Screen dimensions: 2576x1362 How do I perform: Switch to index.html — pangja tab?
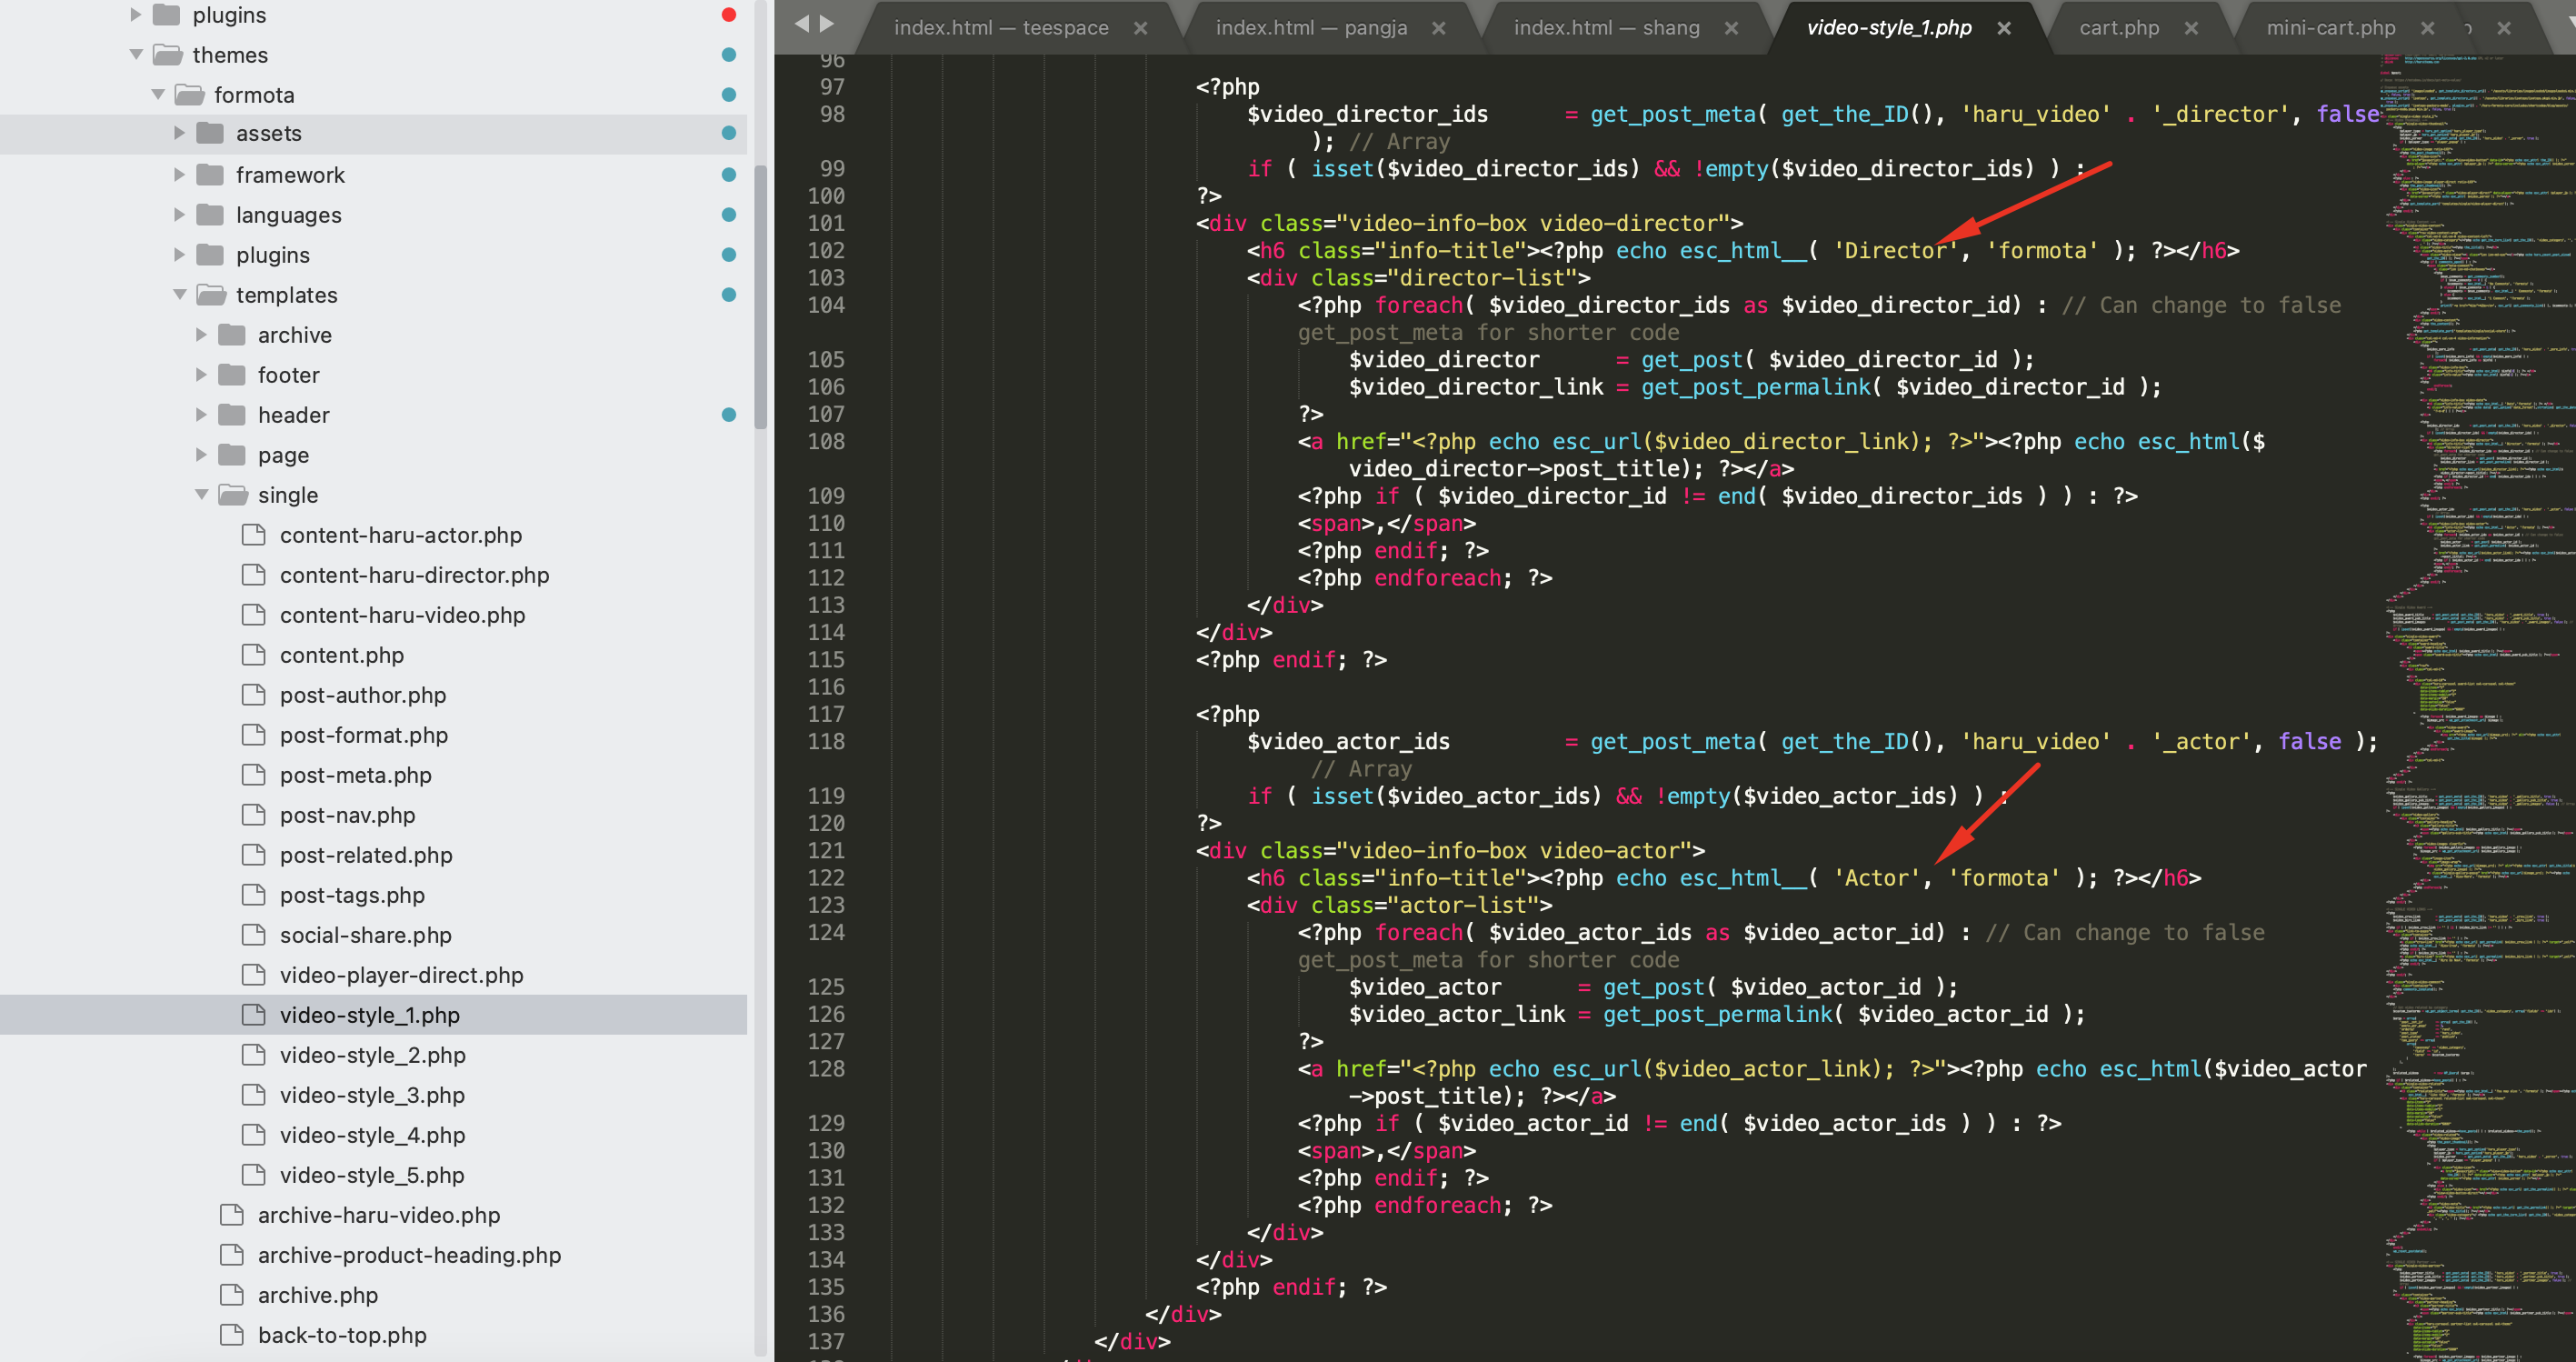point(1311,28)
